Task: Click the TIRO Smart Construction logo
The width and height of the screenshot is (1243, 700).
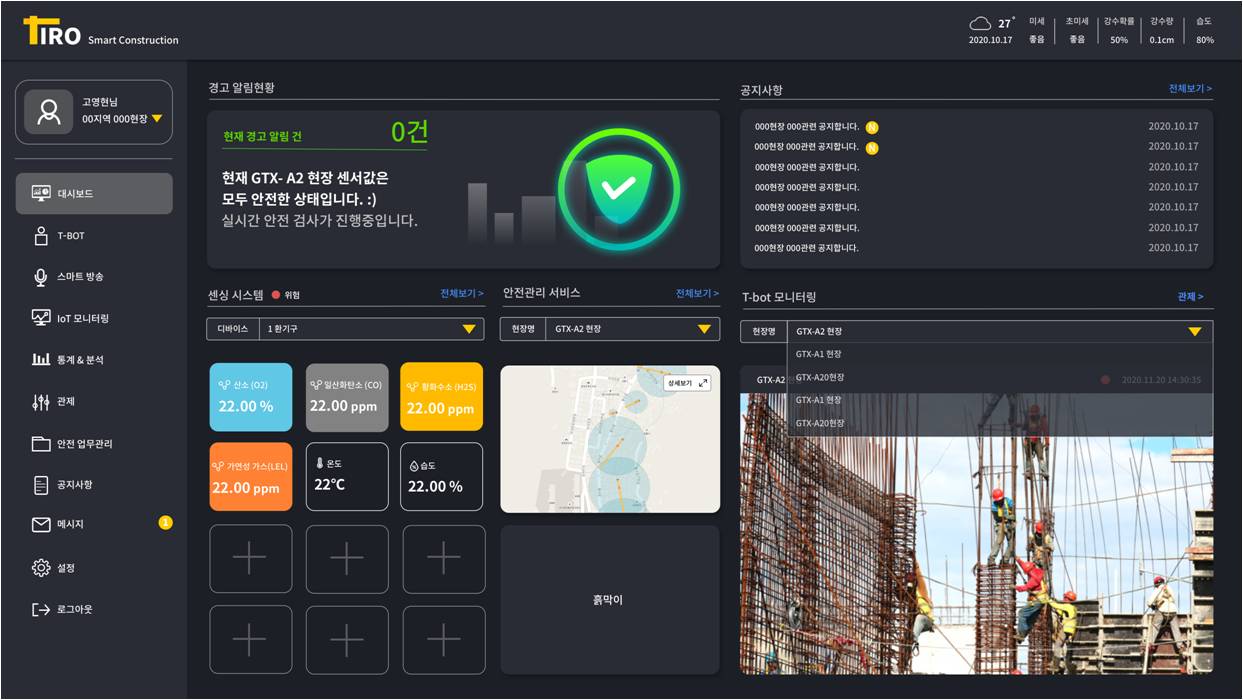Action: coord(101,31)
